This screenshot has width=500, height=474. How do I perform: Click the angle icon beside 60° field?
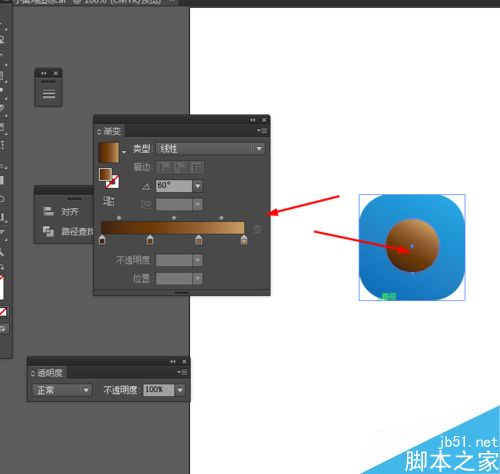pos(146,186)
